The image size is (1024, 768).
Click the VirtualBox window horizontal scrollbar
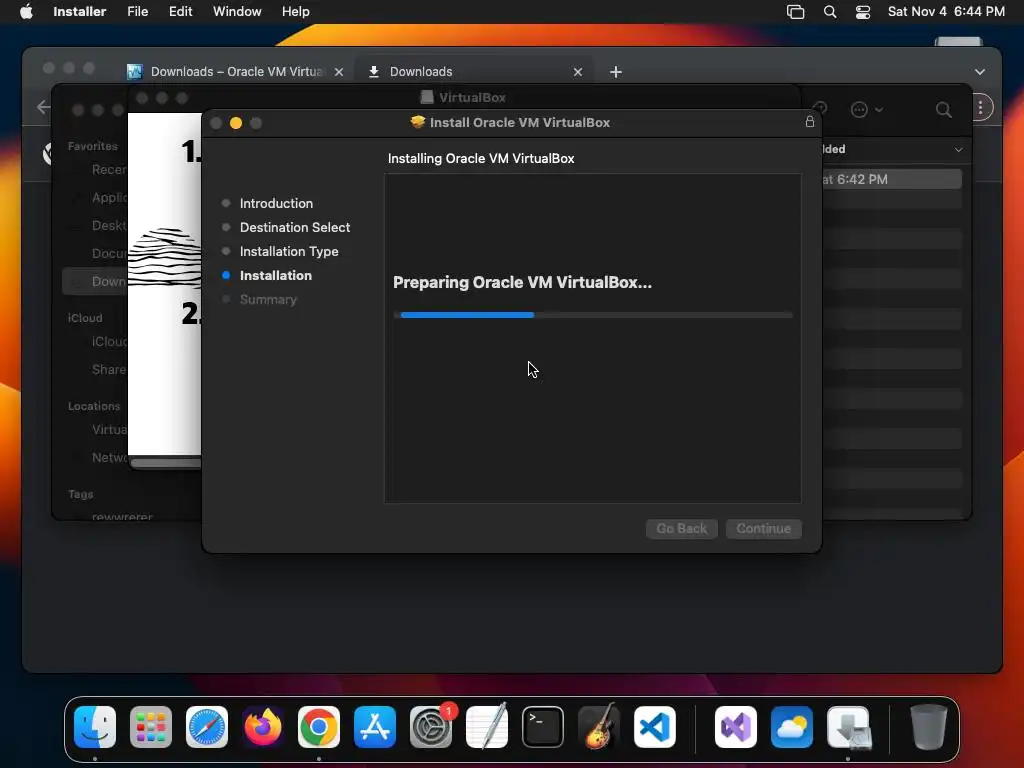point(166,462)
